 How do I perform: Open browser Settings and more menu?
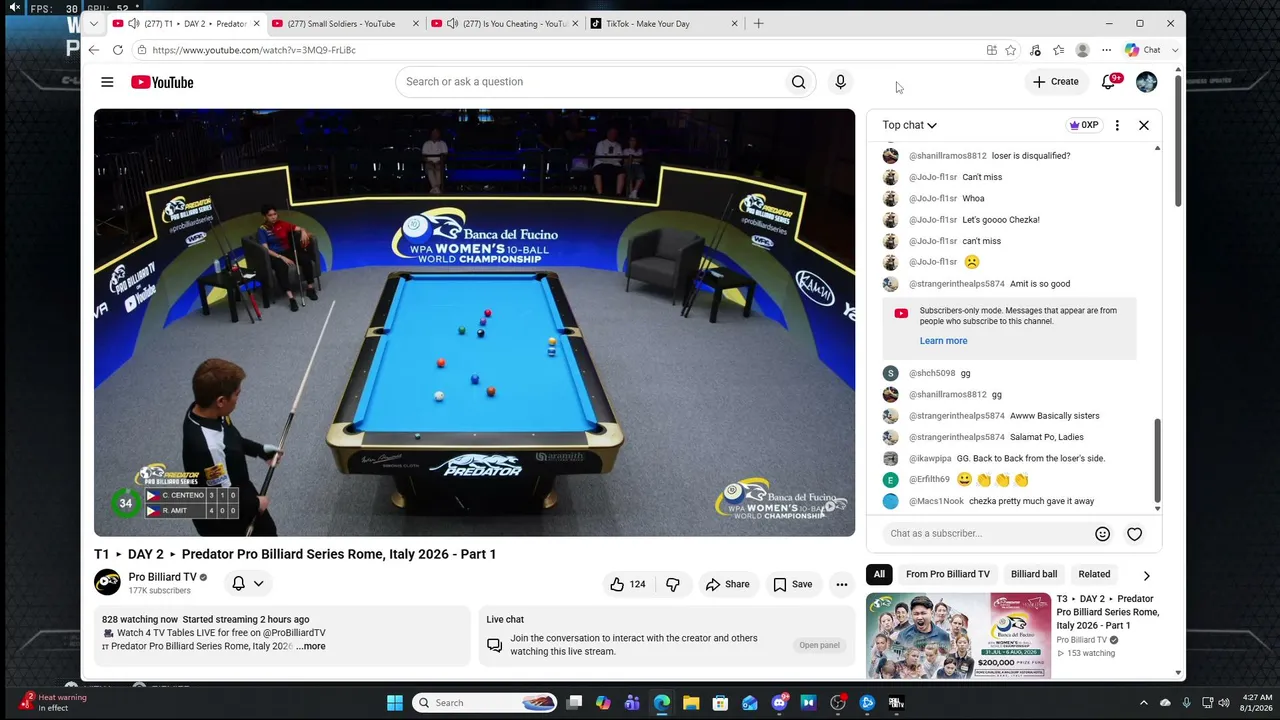[1106, 50]
